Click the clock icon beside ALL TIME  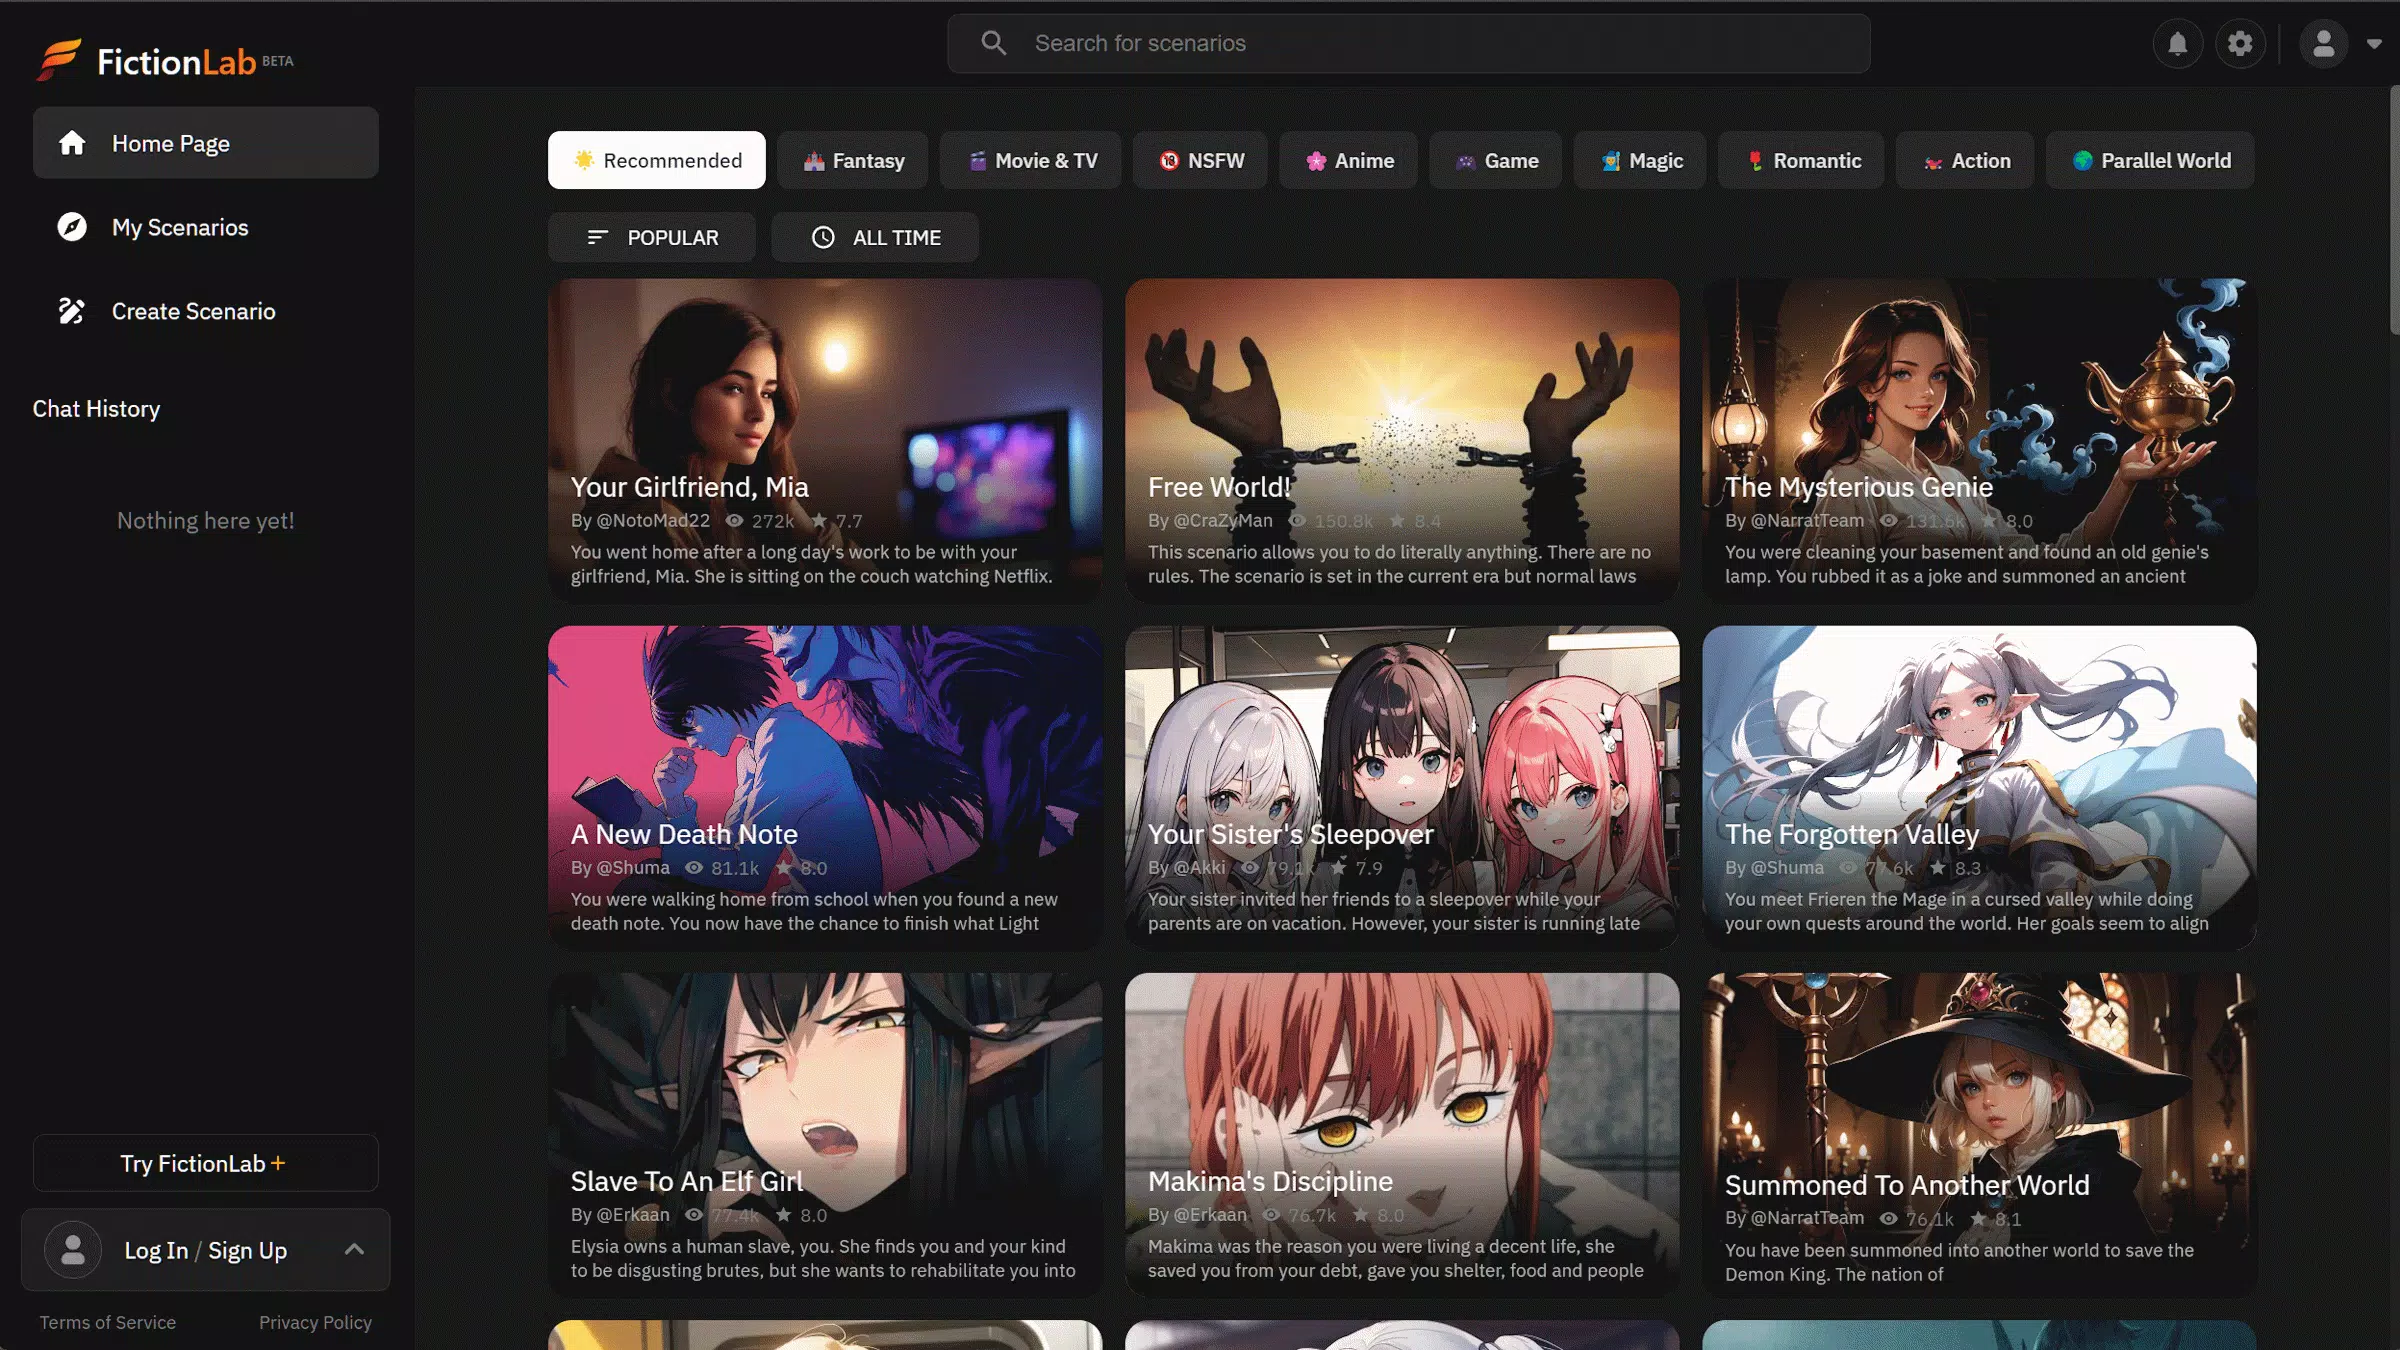[x=823, y=237]
